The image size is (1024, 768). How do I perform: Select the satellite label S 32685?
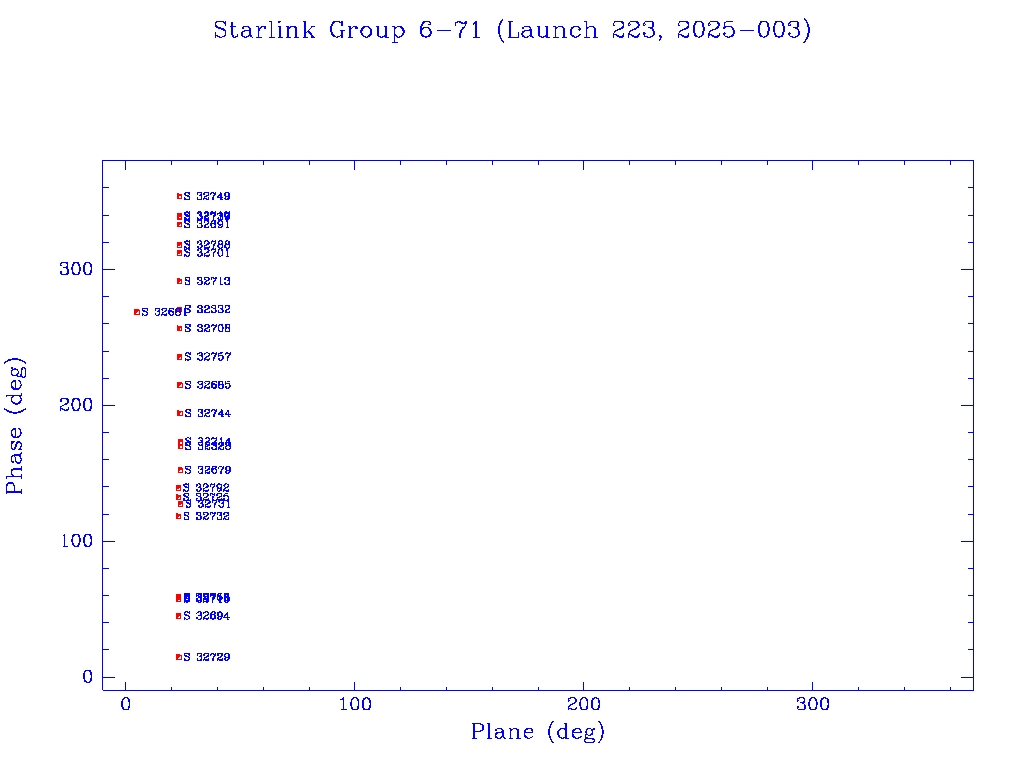coord(207,385)
